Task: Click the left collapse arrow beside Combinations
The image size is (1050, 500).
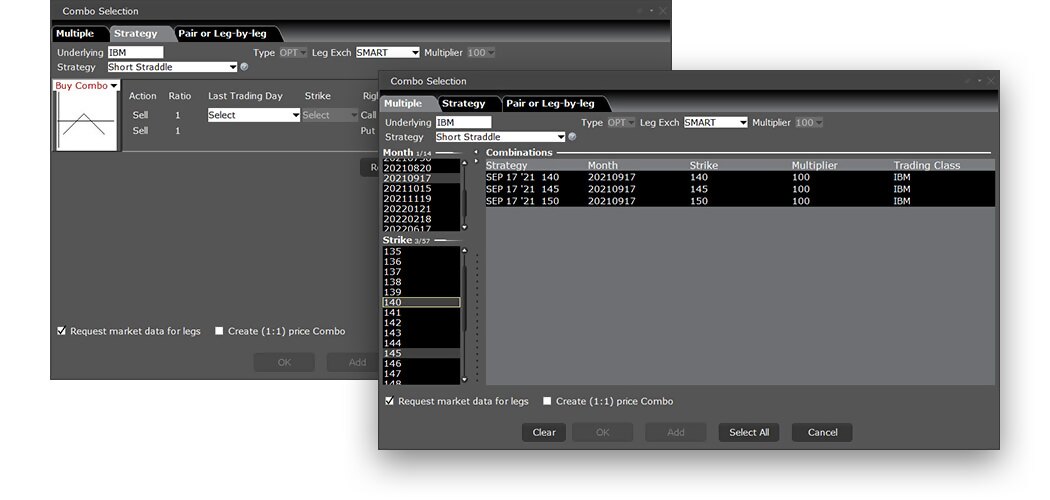Action: click(476, 152)
